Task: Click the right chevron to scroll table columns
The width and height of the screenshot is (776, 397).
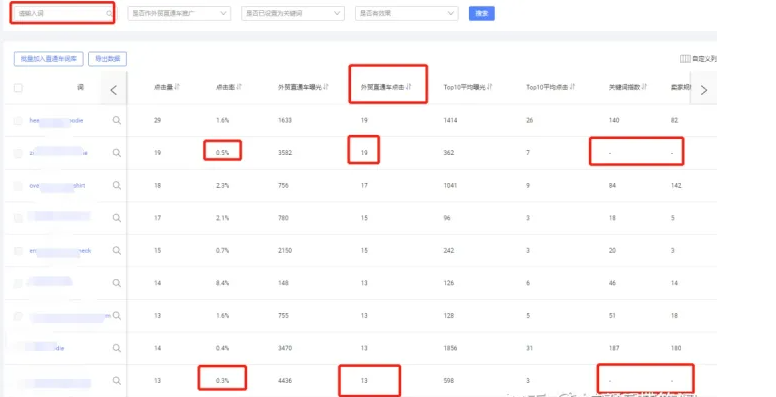Action: click(x=704, y=90)
